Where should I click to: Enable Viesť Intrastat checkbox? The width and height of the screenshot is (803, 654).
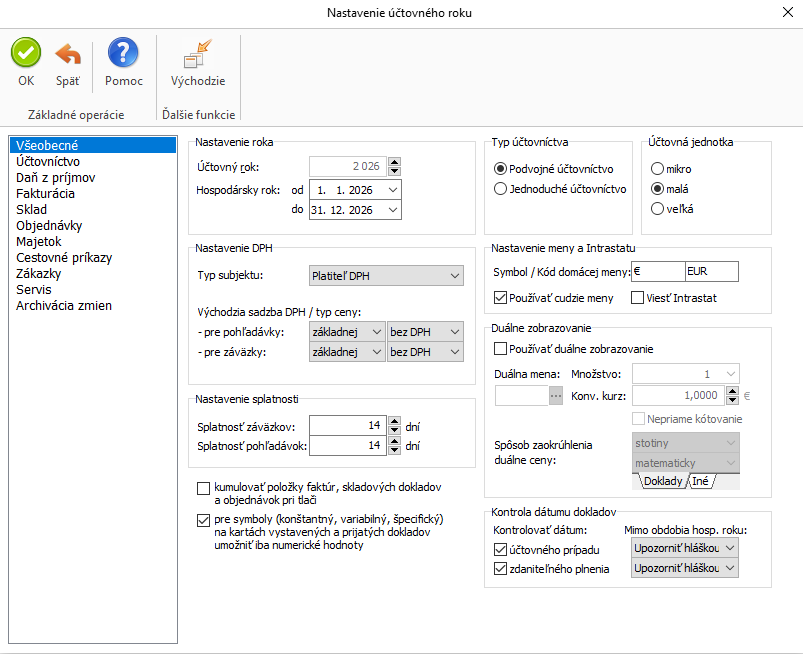point(638,297)
